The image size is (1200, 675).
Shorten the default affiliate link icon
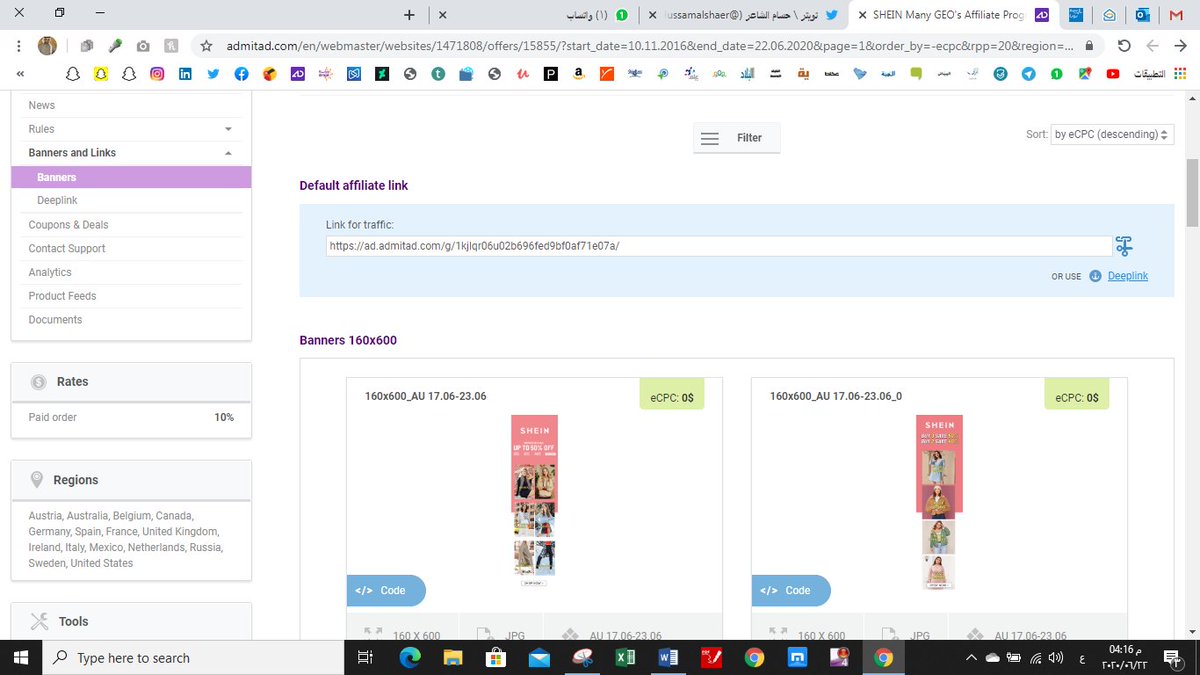pos(1123,246)
